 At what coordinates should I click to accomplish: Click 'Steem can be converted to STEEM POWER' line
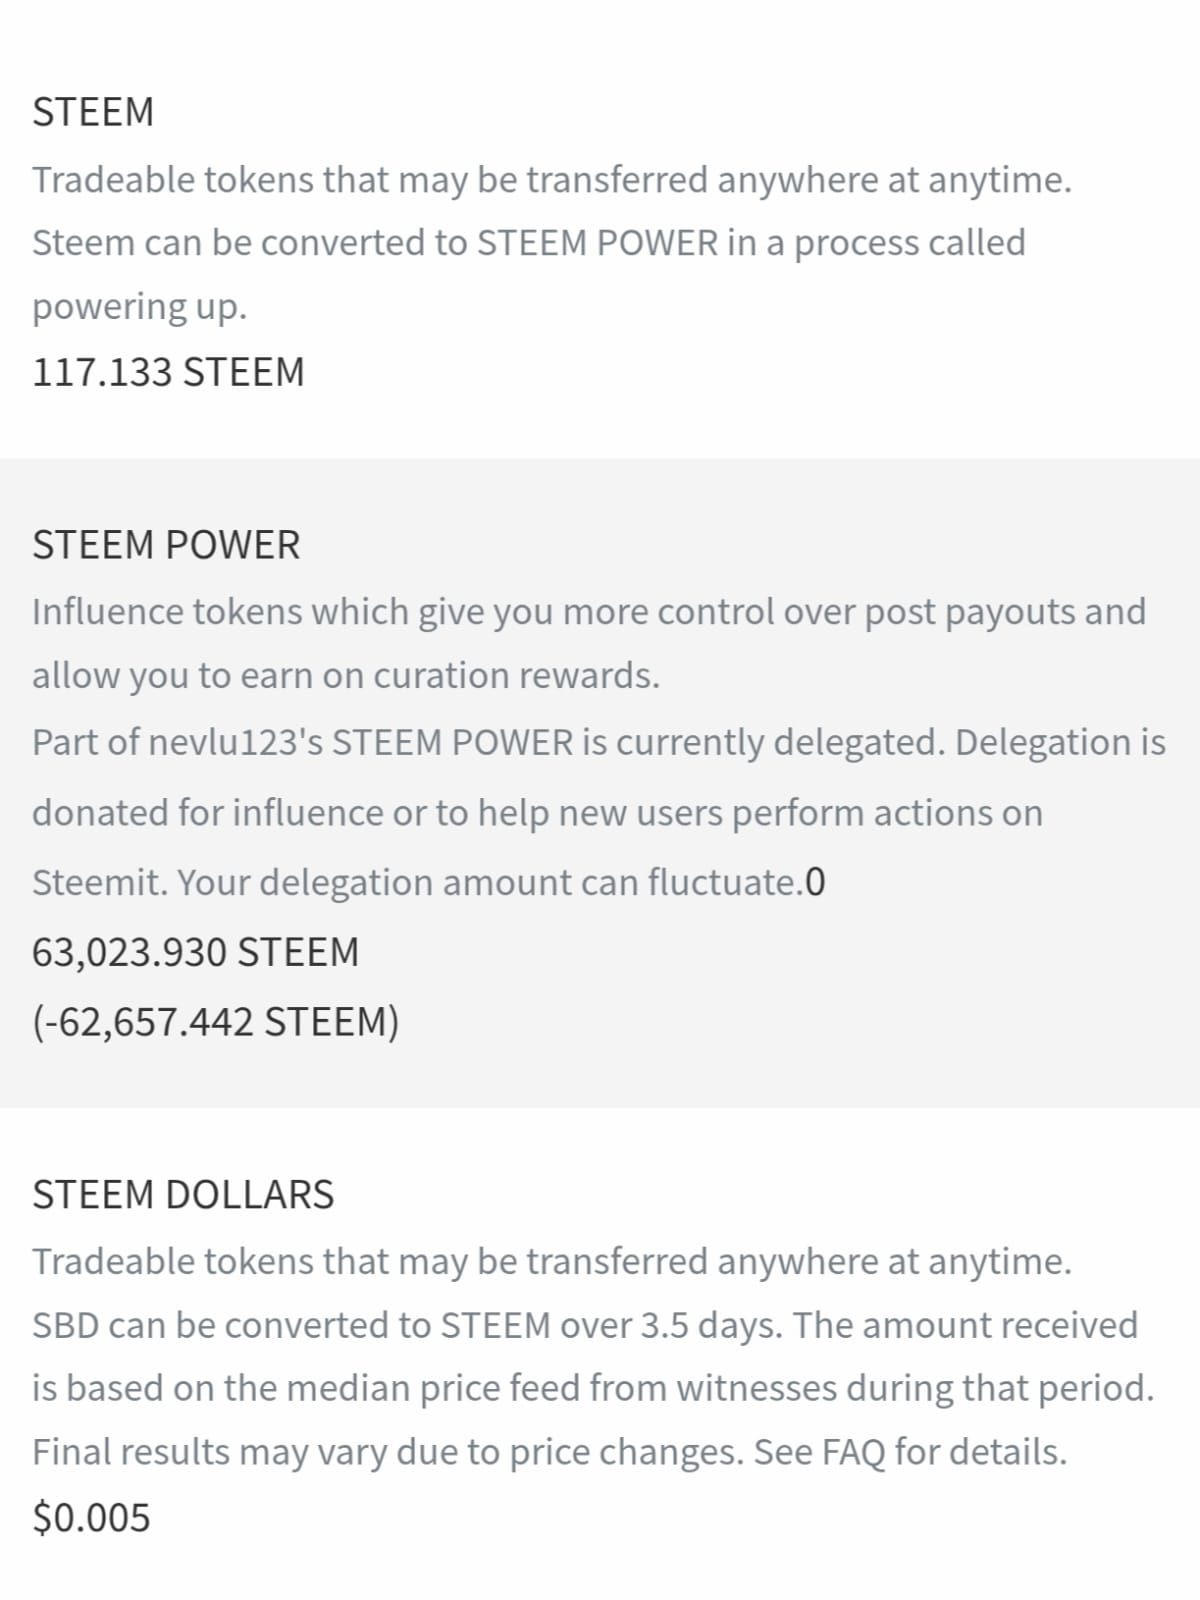[x=529, y=243]
